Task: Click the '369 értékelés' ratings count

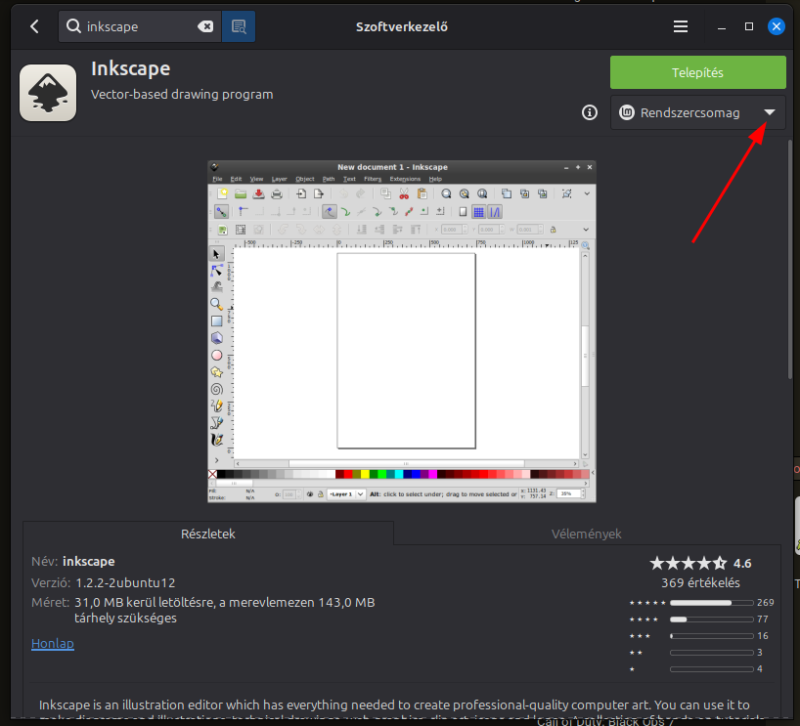Action: click(701, 583)
